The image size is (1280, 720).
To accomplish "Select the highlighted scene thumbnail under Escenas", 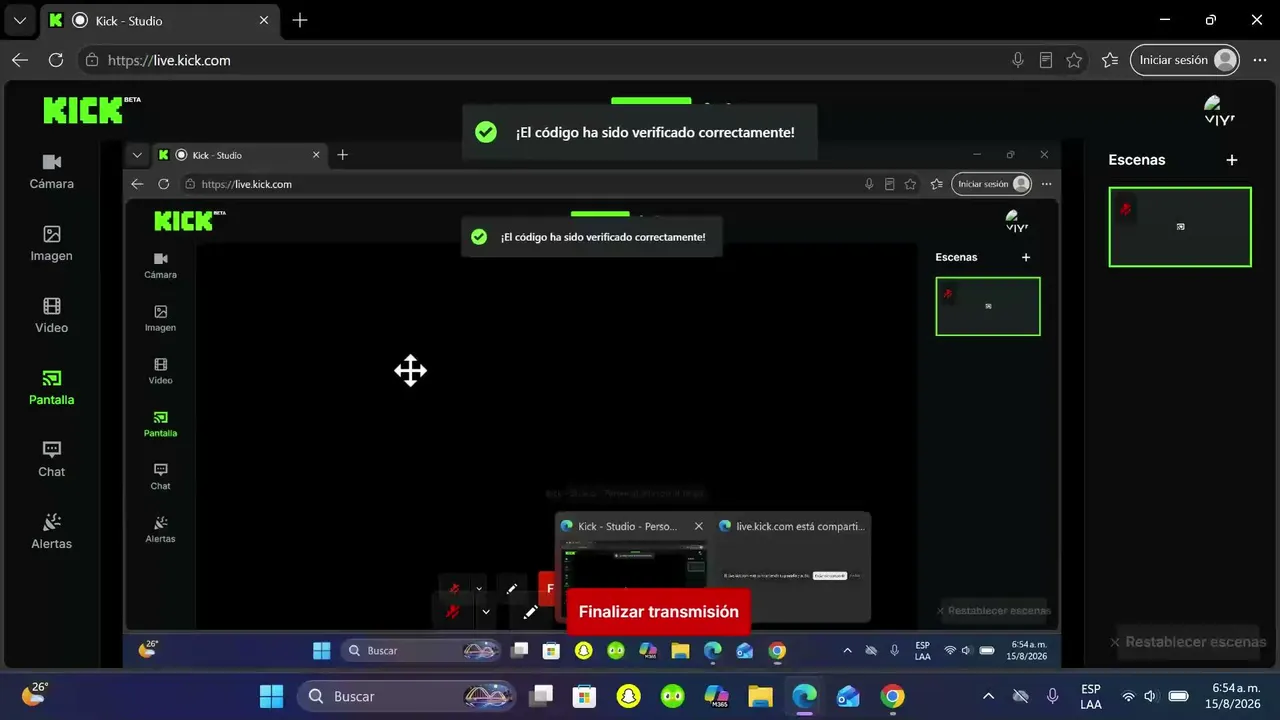I will pyautogui.click(x=1180, y=227).
